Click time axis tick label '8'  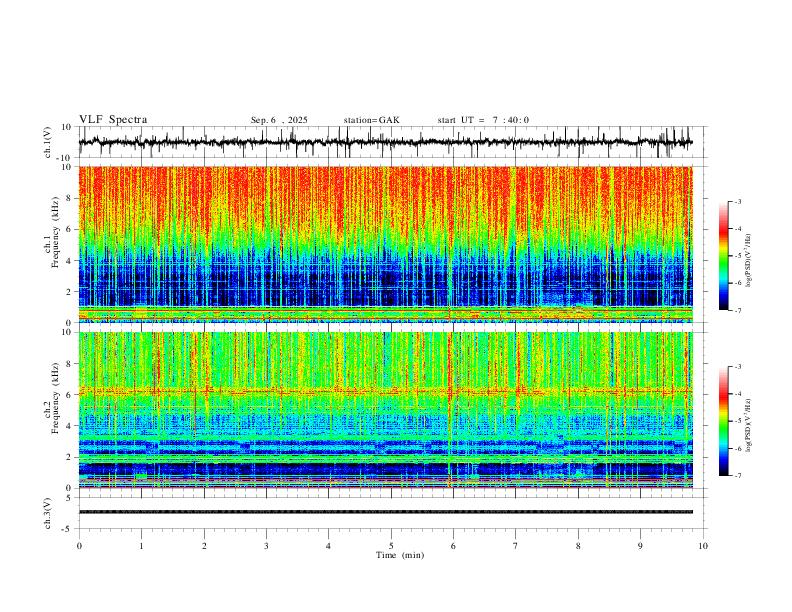(578, 546)
